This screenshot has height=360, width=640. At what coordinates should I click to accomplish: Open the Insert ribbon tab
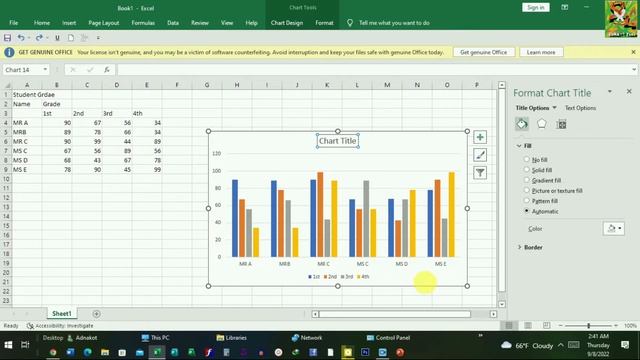(x=69, y=23)
